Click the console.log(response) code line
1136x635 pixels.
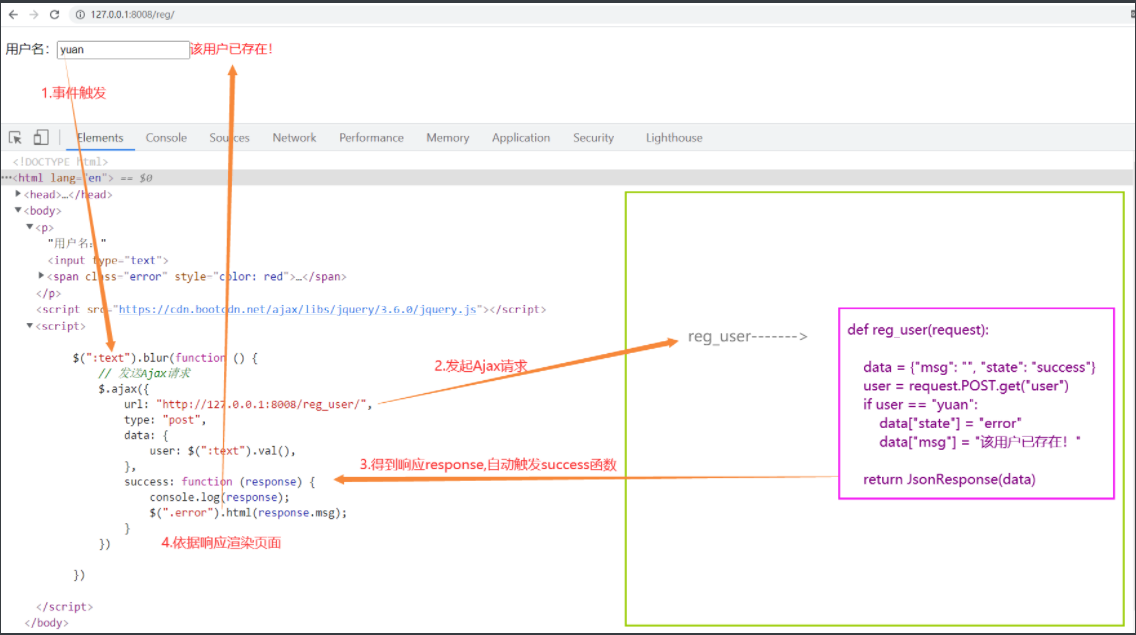click(x=220, y=497)
